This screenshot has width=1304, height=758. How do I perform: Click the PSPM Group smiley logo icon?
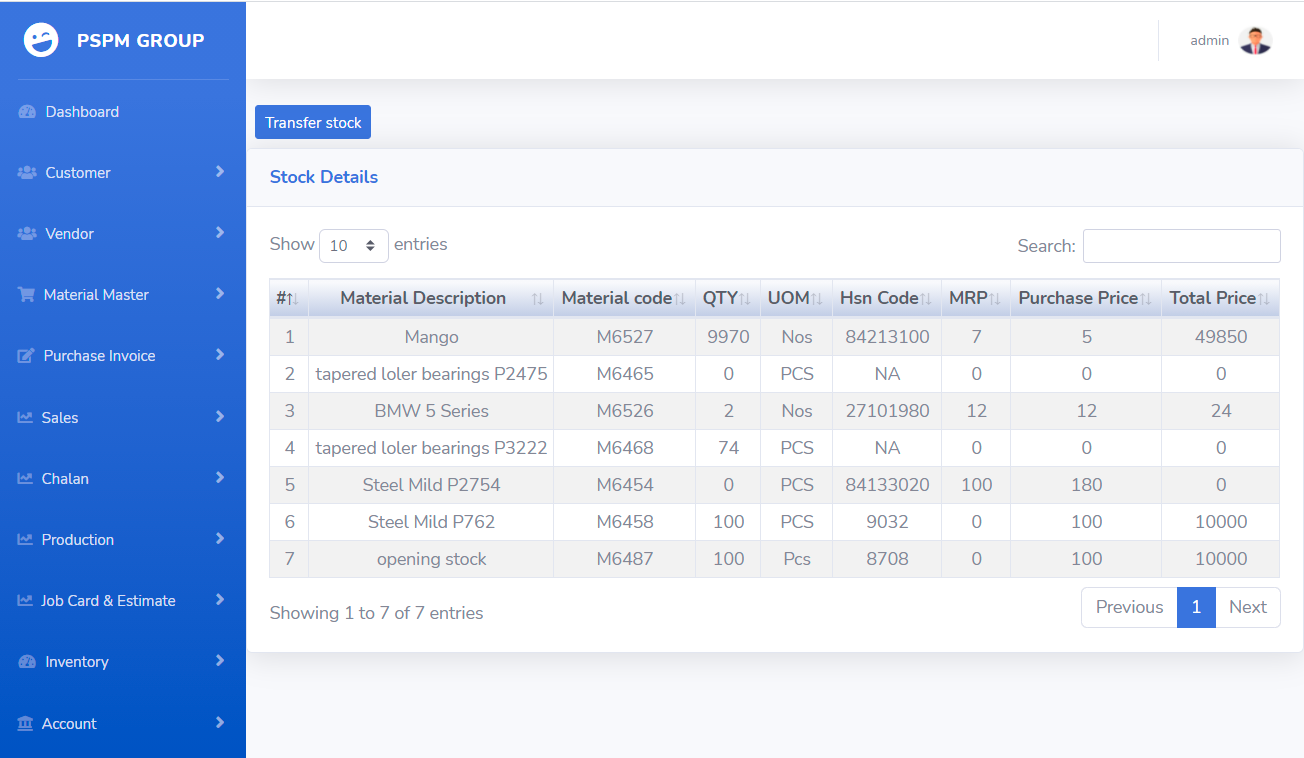tap(41, 40)
